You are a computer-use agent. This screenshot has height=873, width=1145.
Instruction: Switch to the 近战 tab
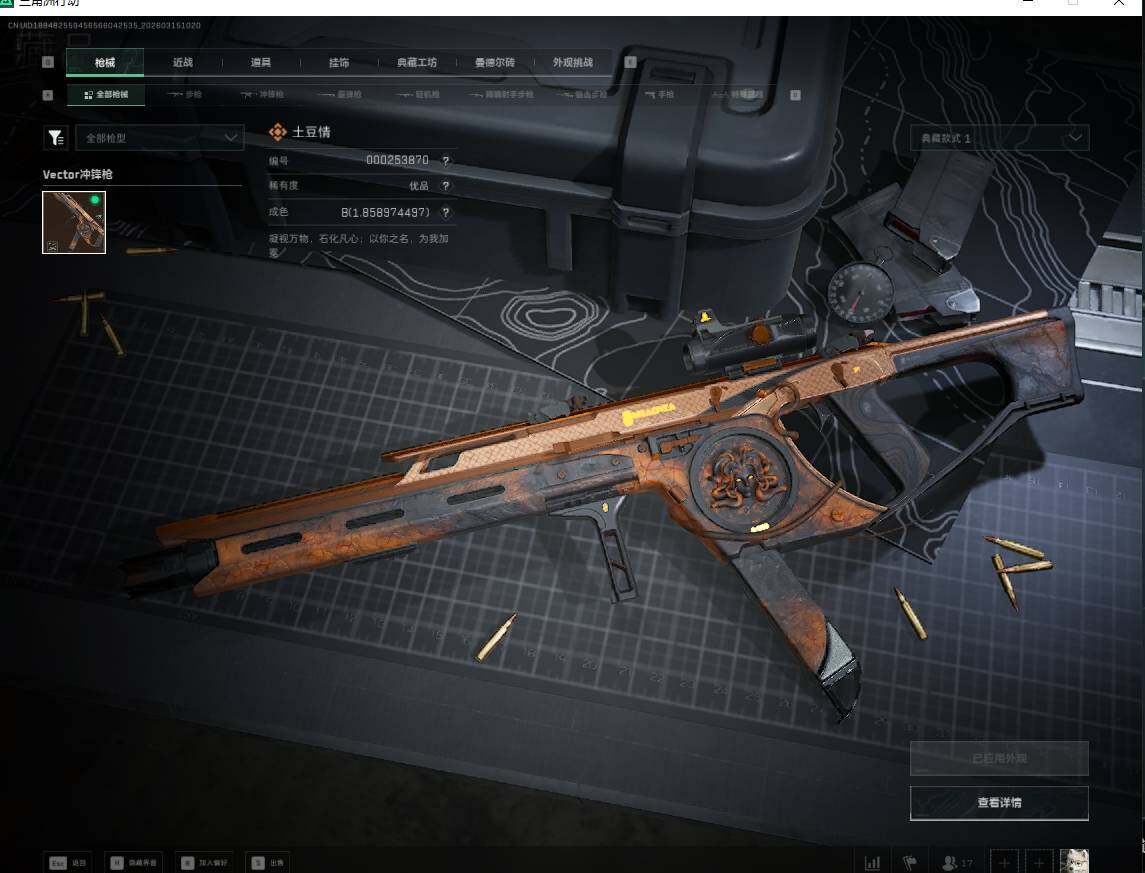coord(183,63)
